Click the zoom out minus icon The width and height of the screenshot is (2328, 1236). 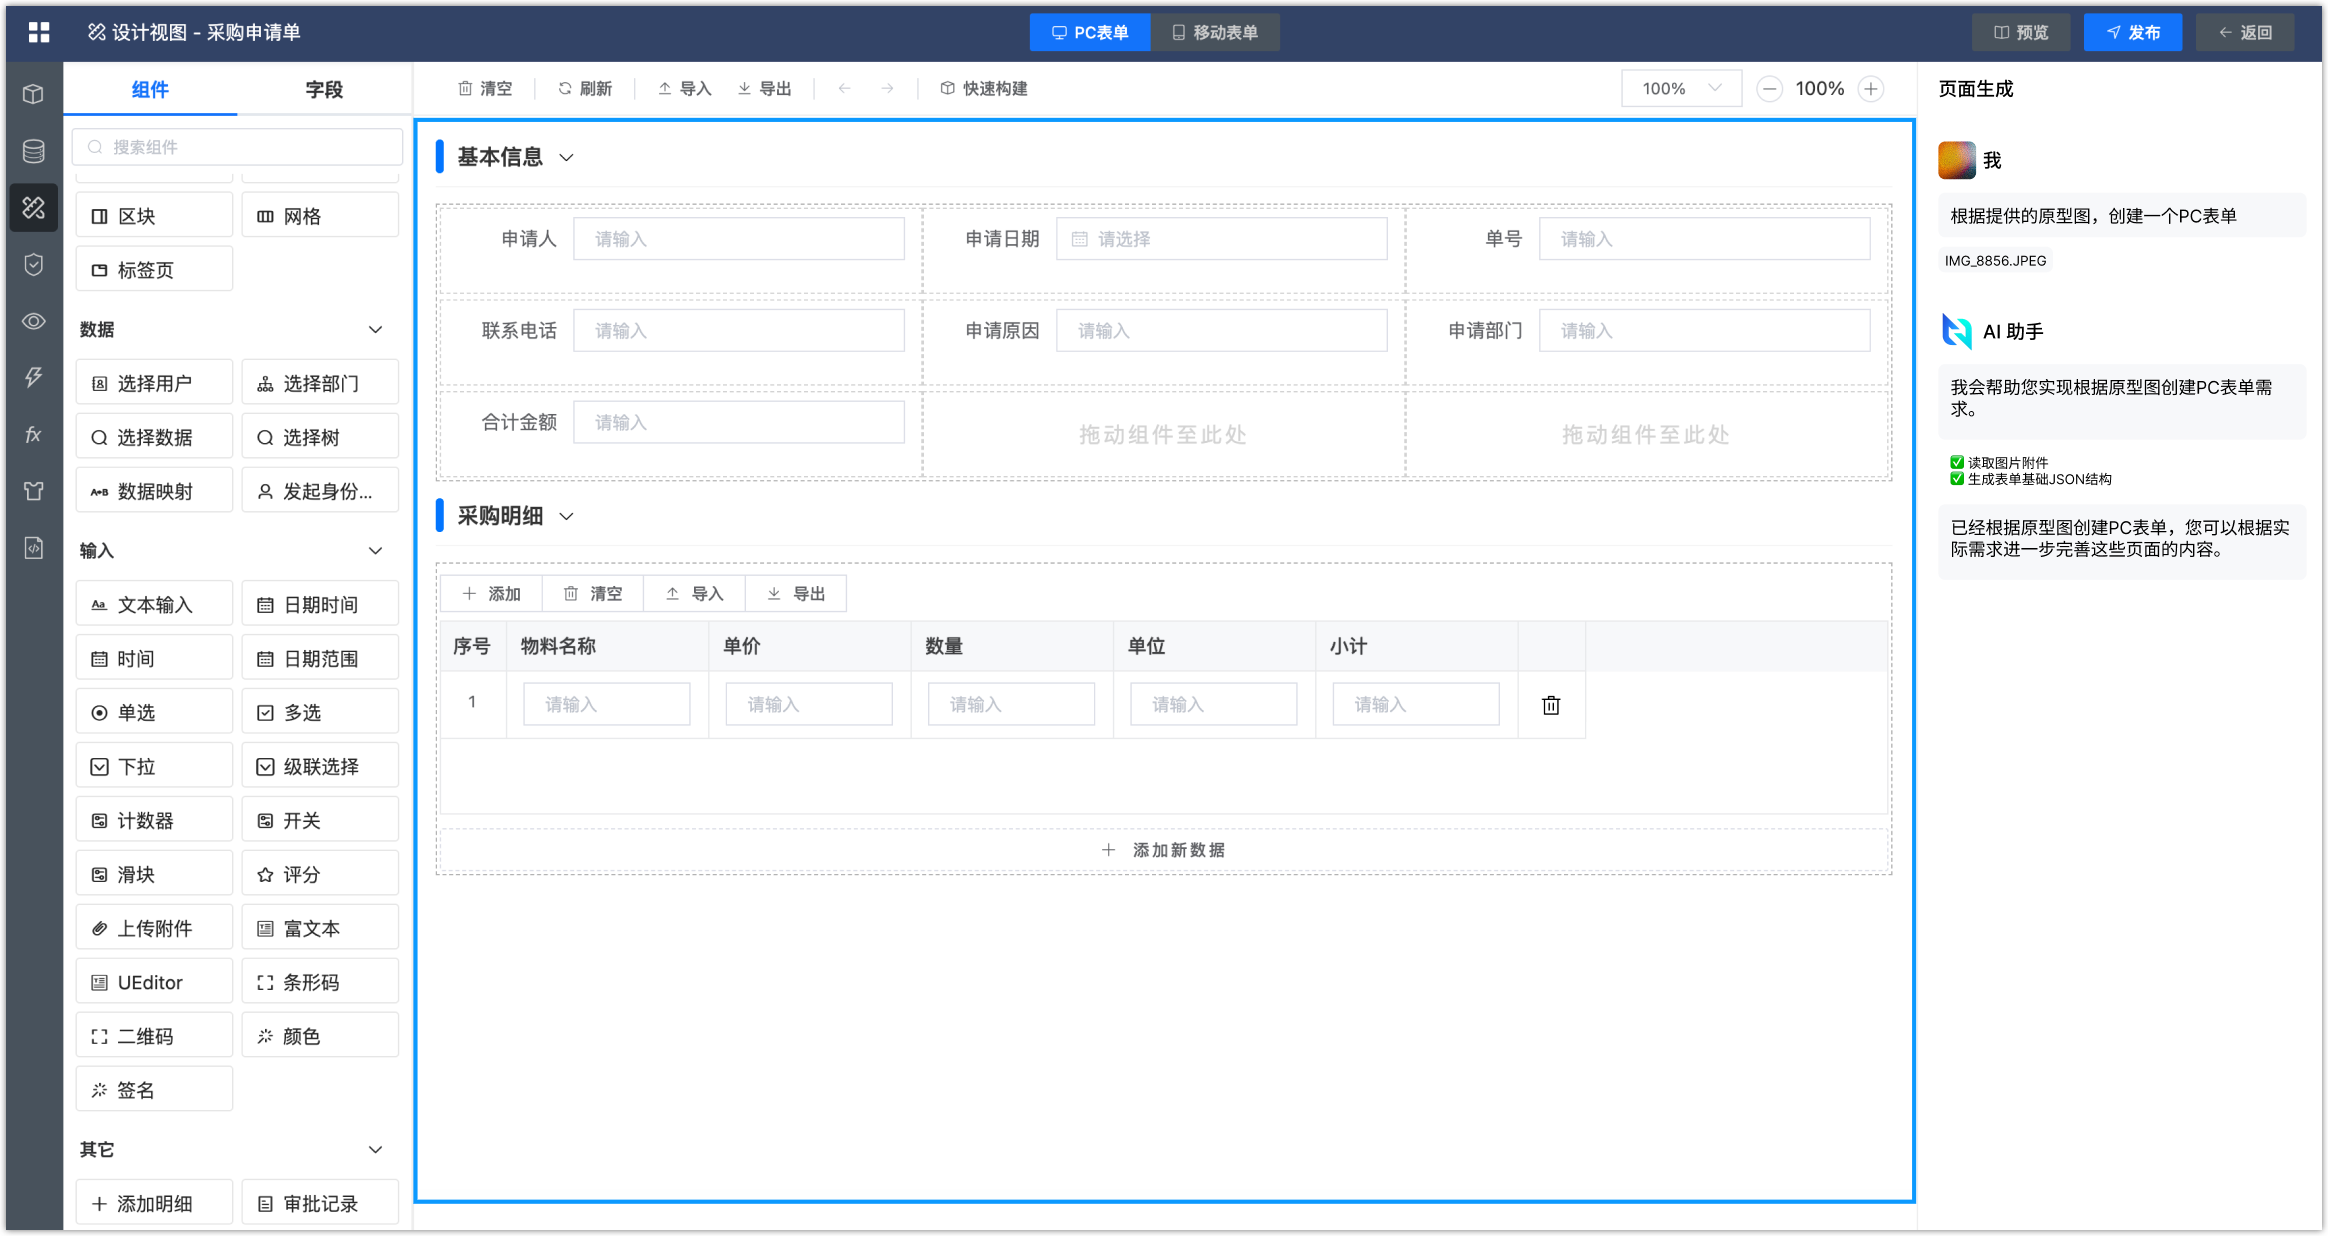(1769, 89)
